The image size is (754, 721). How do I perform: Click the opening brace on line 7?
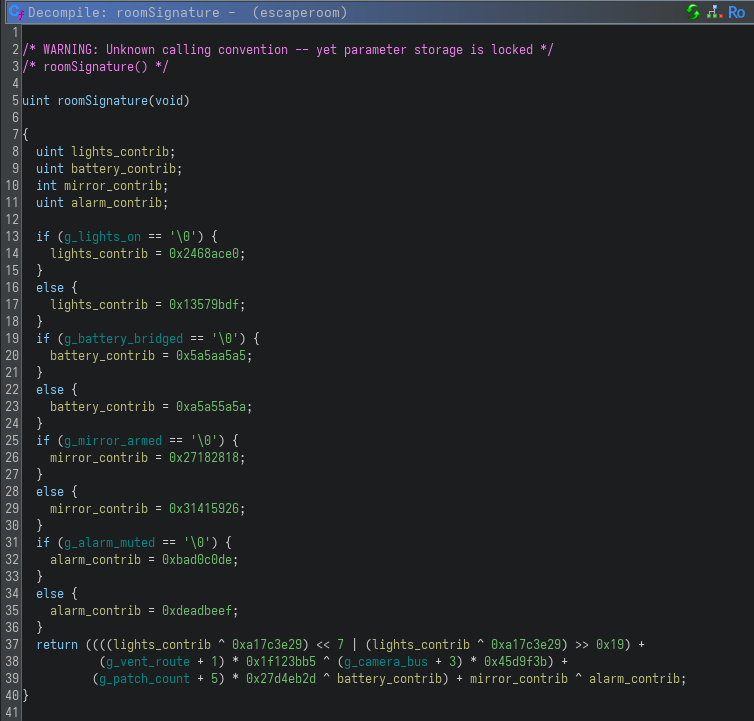25,135
